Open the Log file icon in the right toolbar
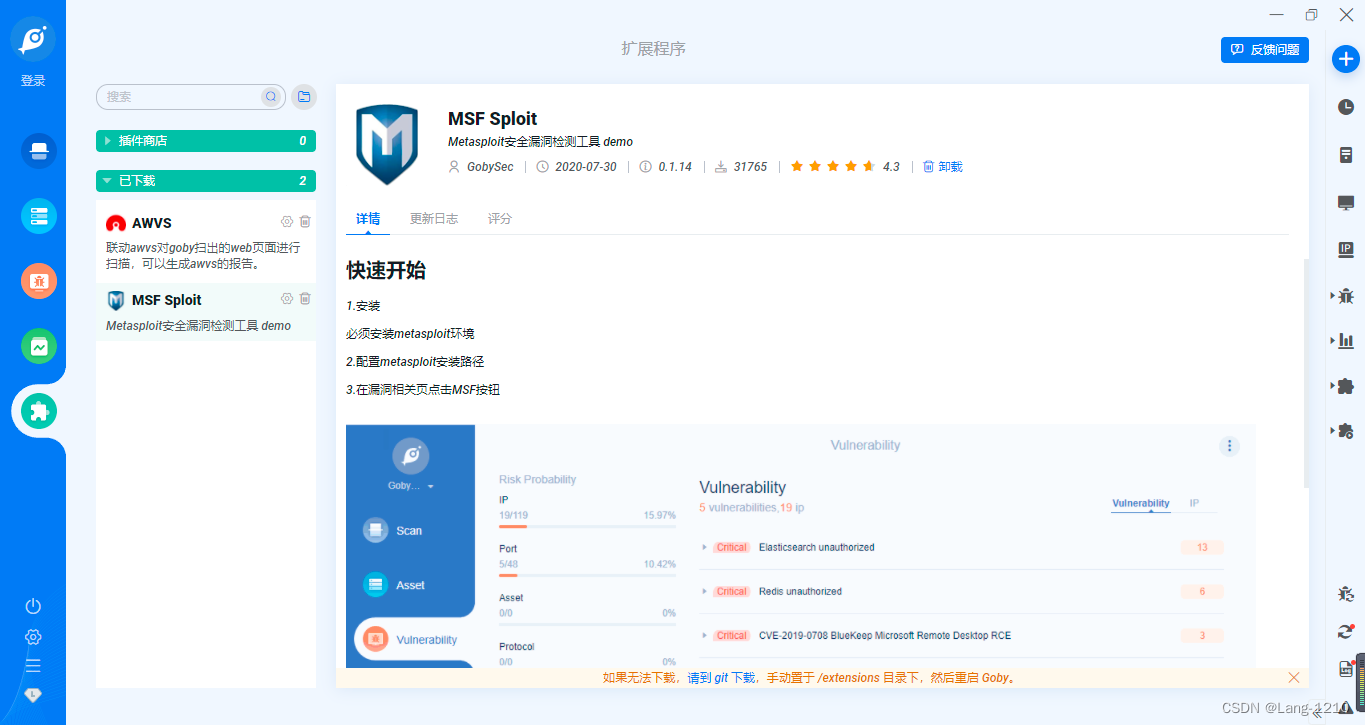1365x725 pixels. click(1346, 669)
